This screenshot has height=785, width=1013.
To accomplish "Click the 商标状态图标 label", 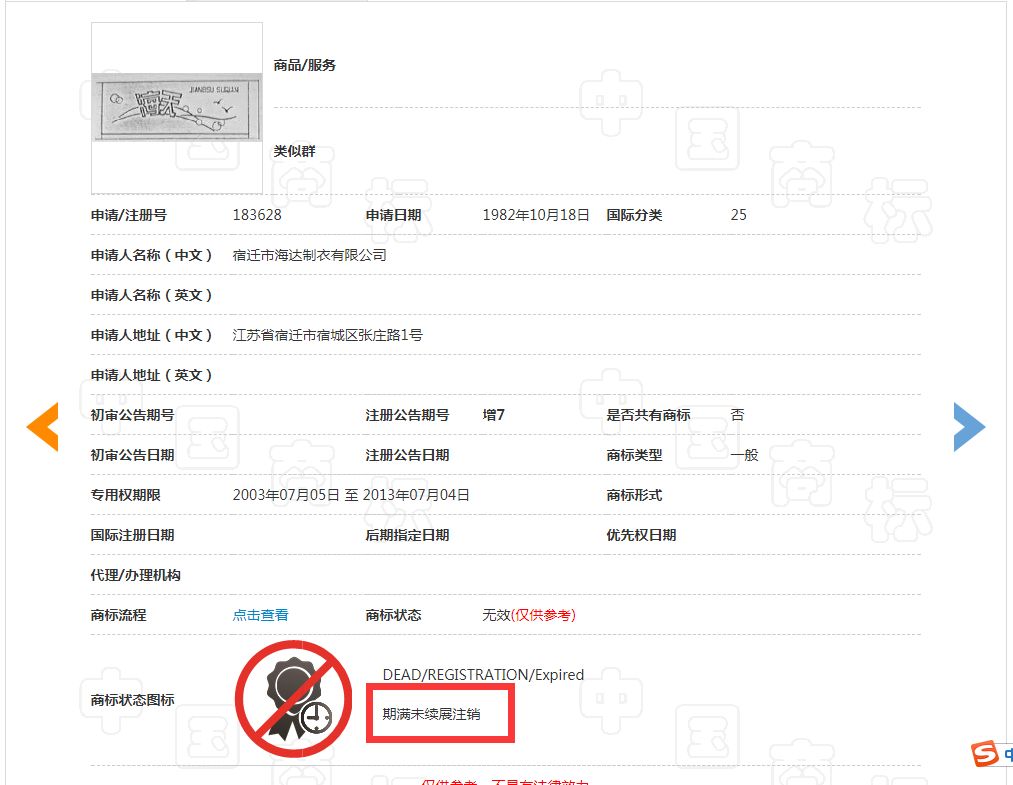I will [x=132, y=700].
